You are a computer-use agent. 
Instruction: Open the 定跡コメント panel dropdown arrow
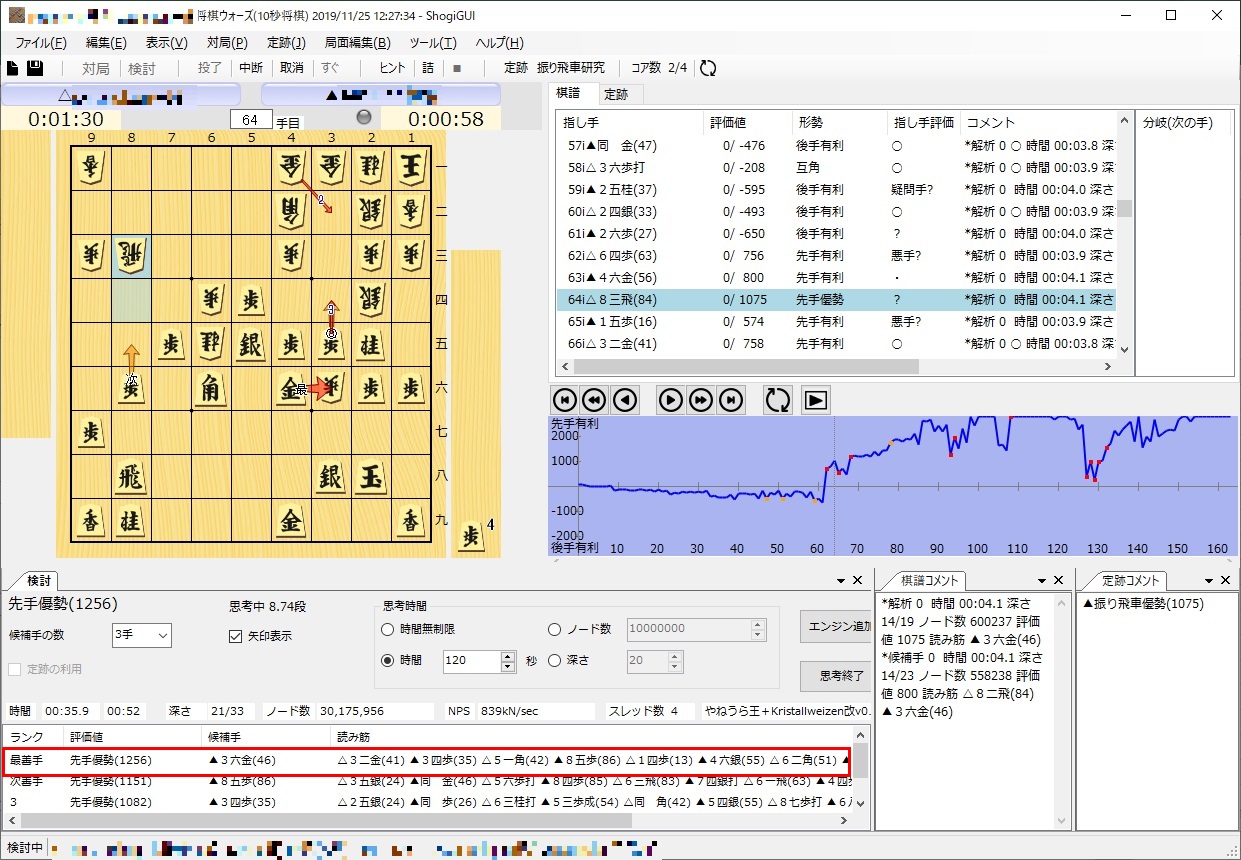pos(1208,580)
